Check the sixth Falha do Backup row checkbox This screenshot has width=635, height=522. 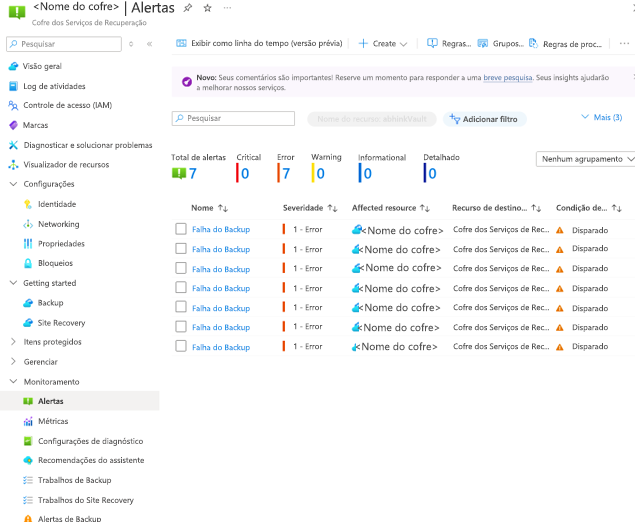(181, 326)
